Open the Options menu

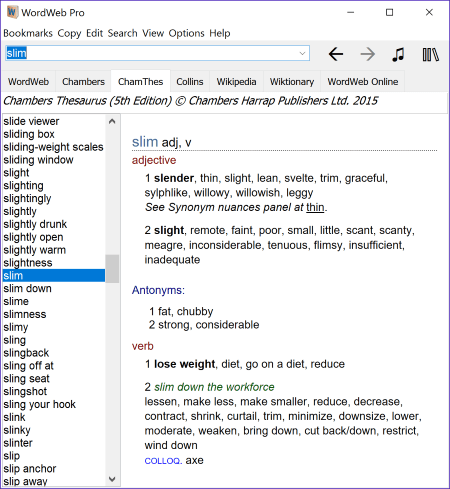click(x=186, y=33)
